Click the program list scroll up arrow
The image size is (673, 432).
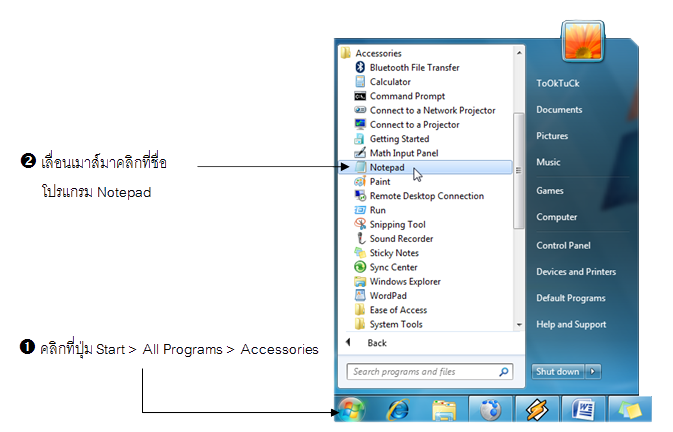point(519,53)
